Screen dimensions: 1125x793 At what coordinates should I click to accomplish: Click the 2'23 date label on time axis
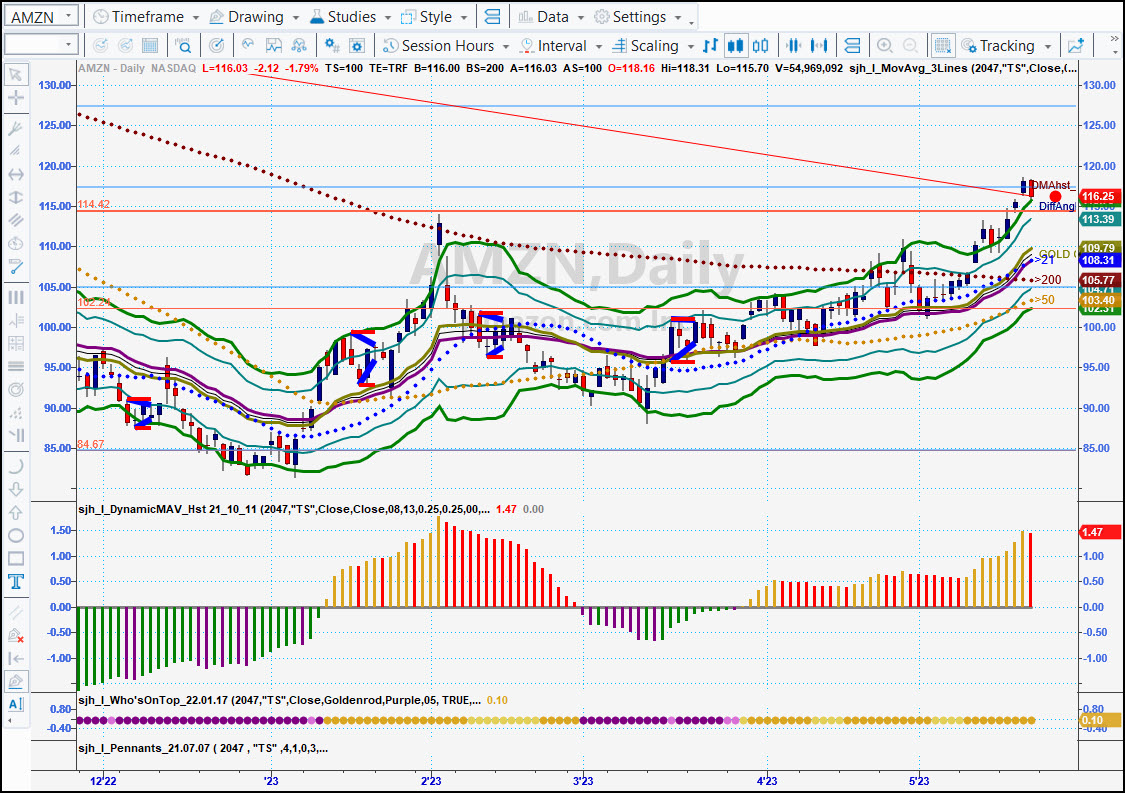click(431, 781)
